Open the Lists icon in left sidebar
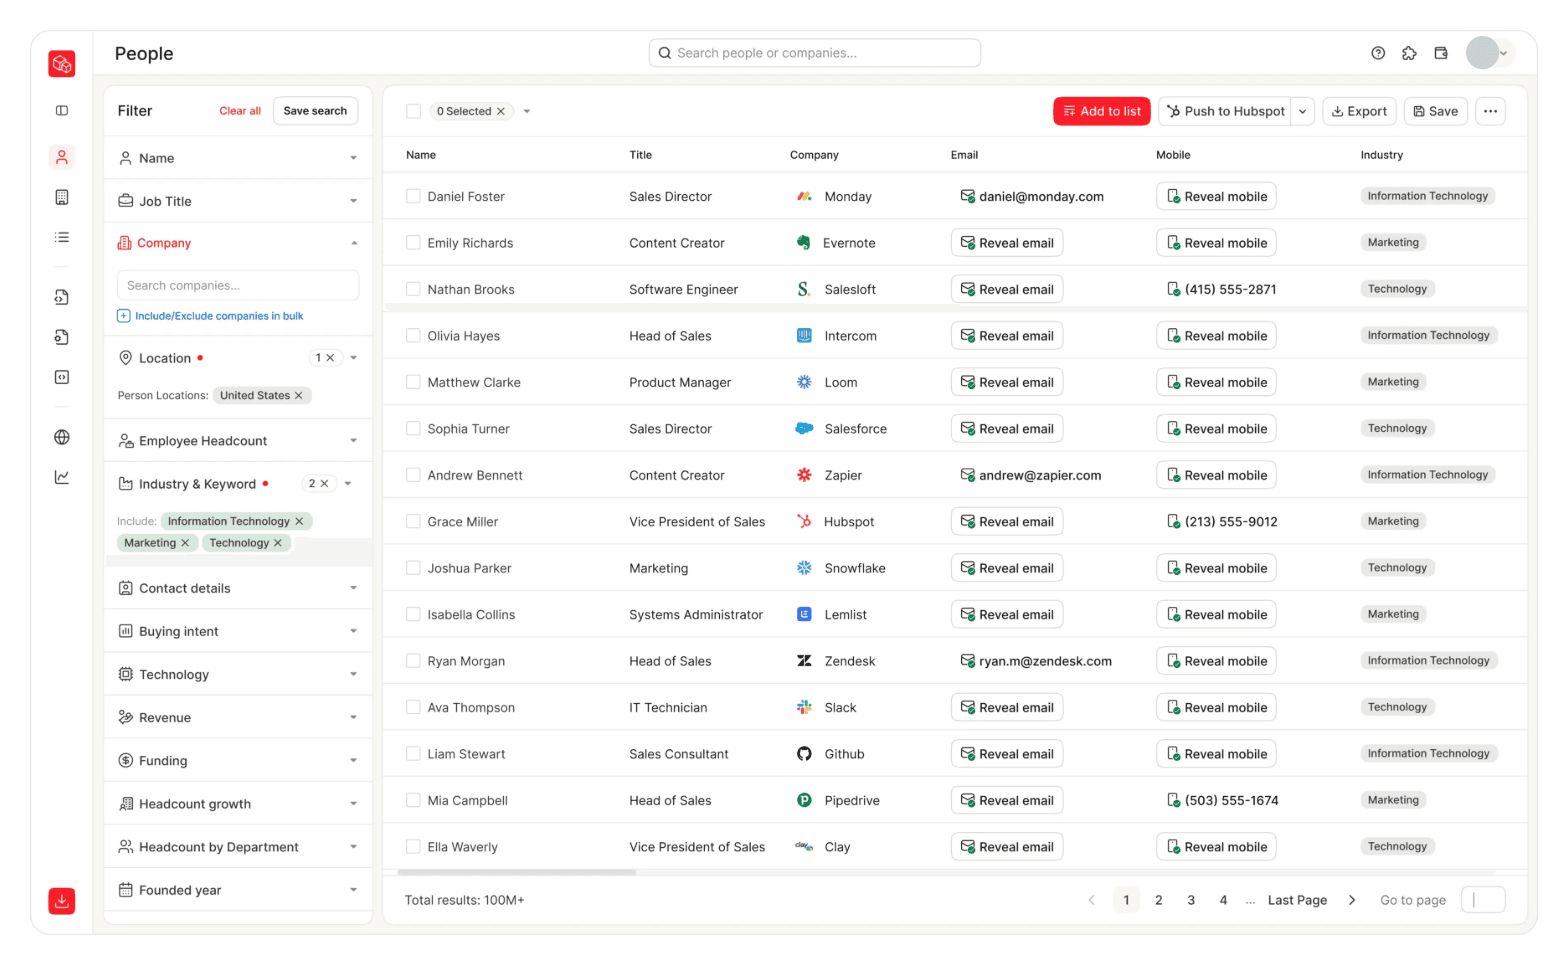Screen dimensions: 1568x965 [x=62, y=237]
